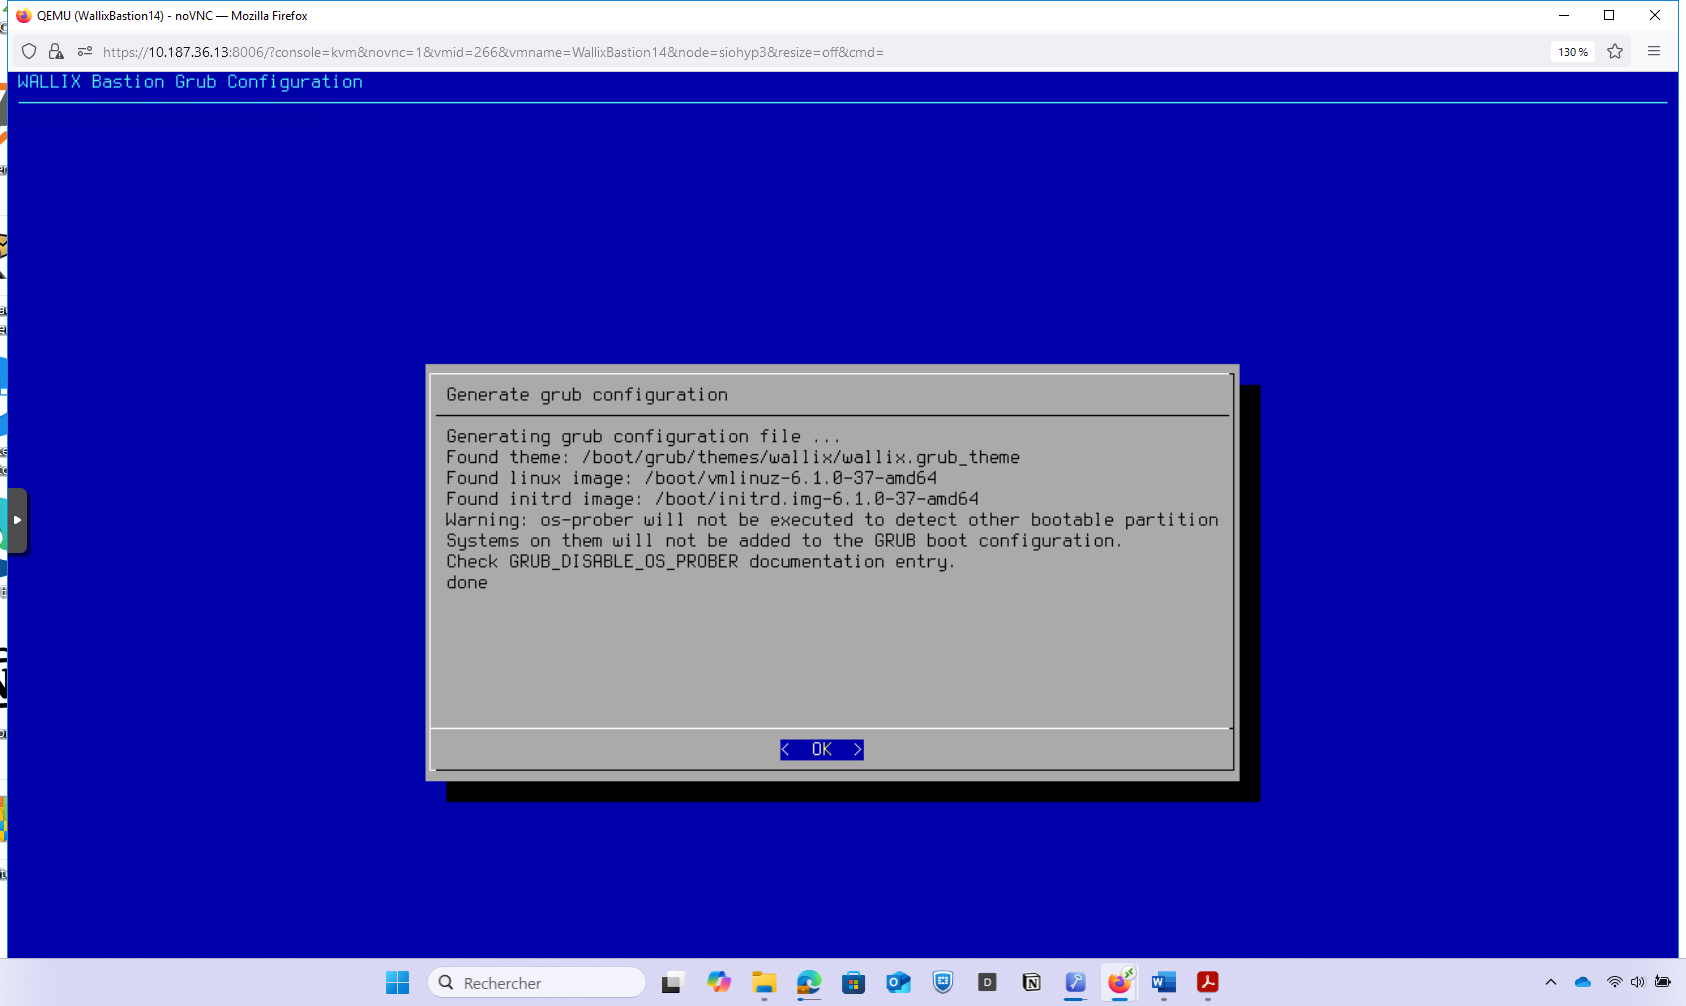Image resolution: width=1686 pixels, height=1006 pixels.
Task: Open the volume speaker tray icon
Action: (x=1637, y=983)
